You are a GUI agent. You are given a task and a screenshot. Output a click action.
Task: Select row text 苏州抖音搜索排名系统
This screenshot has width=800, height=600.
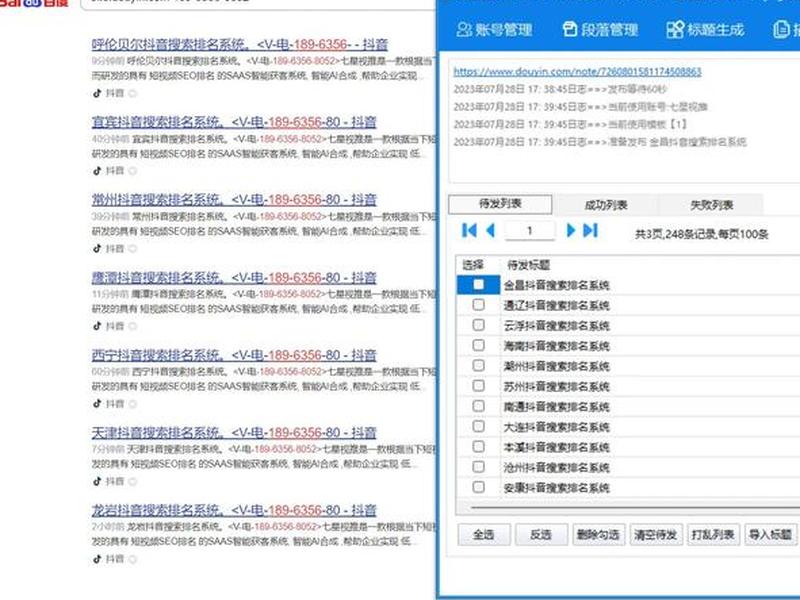coord(557,386)
